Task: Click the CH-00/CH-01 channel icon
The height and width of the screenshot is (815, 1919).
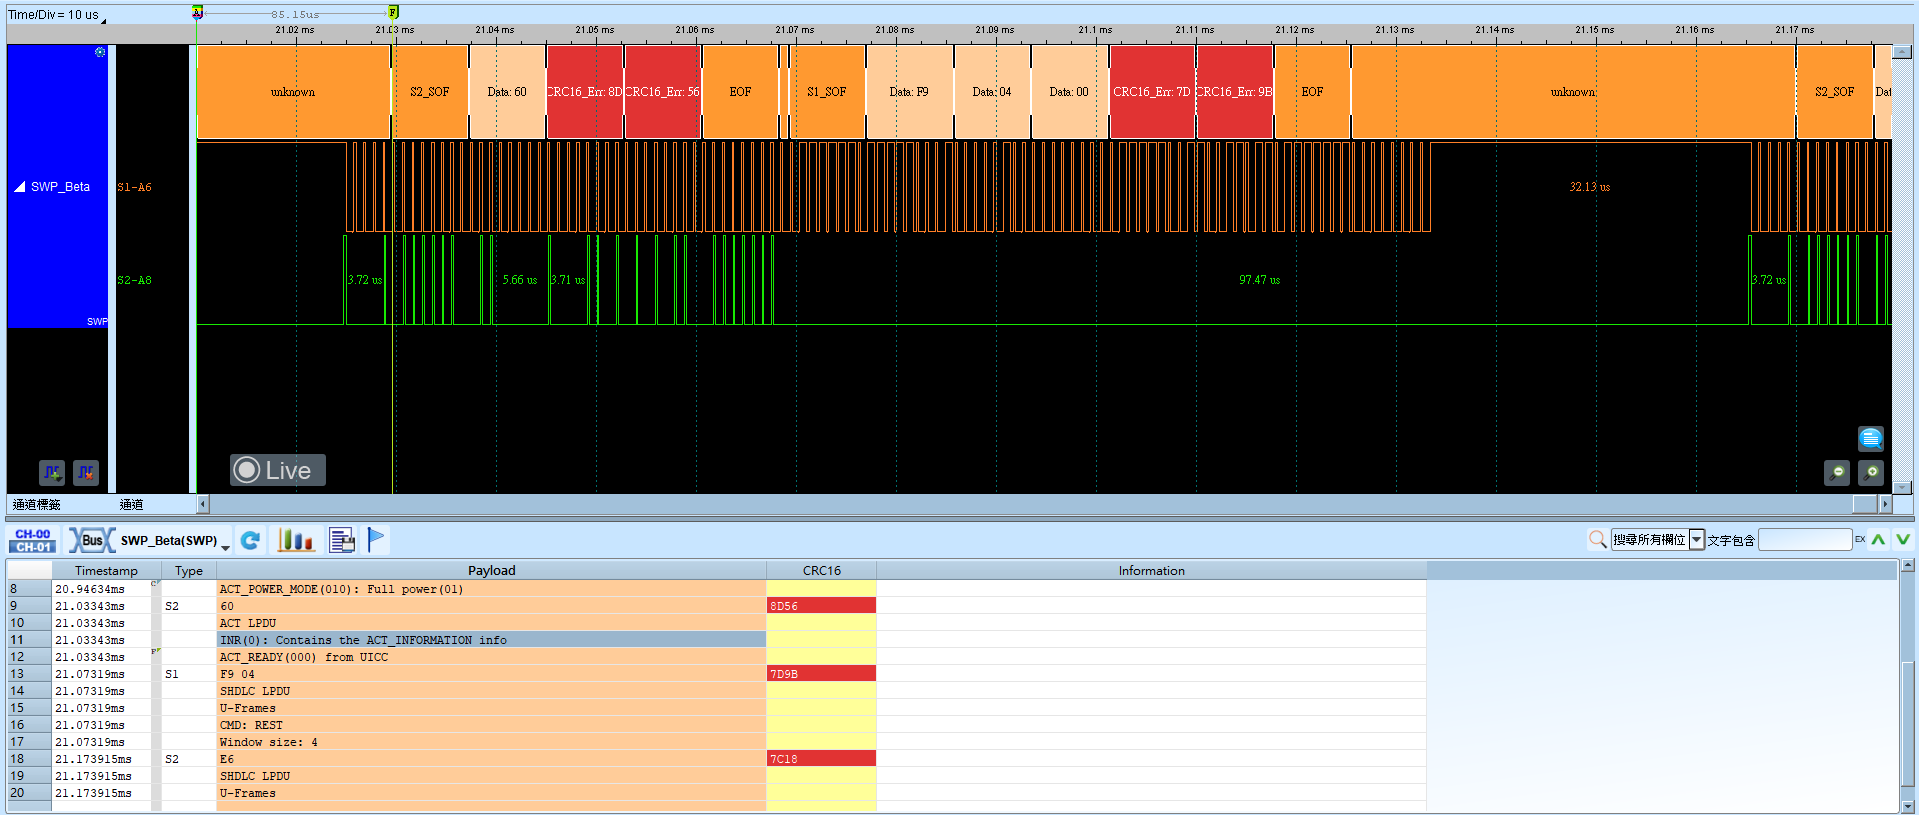Action: 33,540
